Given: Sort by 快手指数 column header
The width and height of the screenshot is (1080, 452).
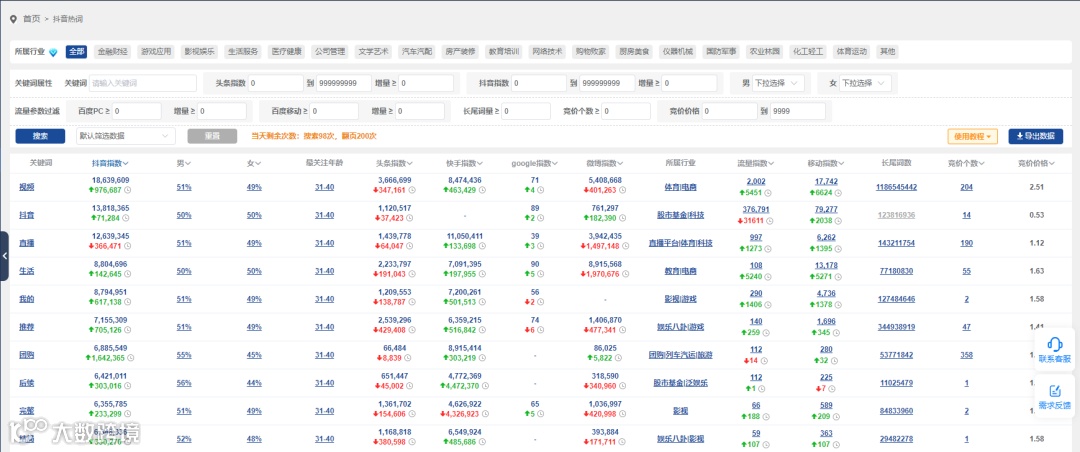Looking at the screenshot, I should pyautogui.click(x=464, y=163).
